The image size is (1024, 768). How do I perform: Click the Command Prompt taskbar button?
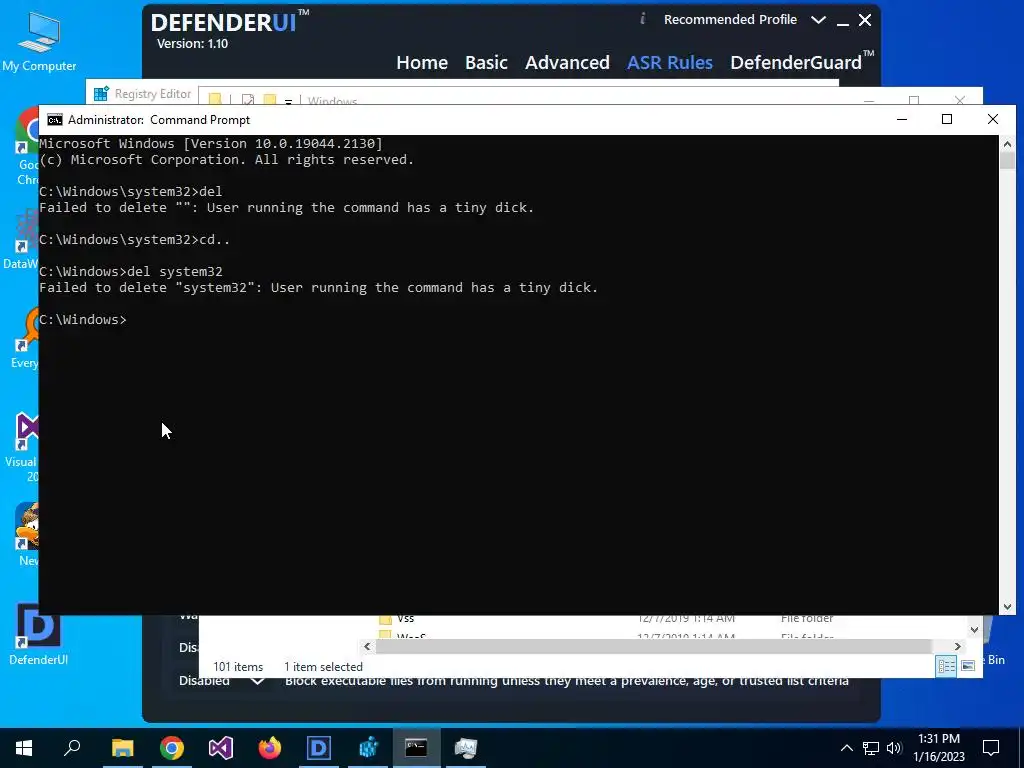click(416, 748)
